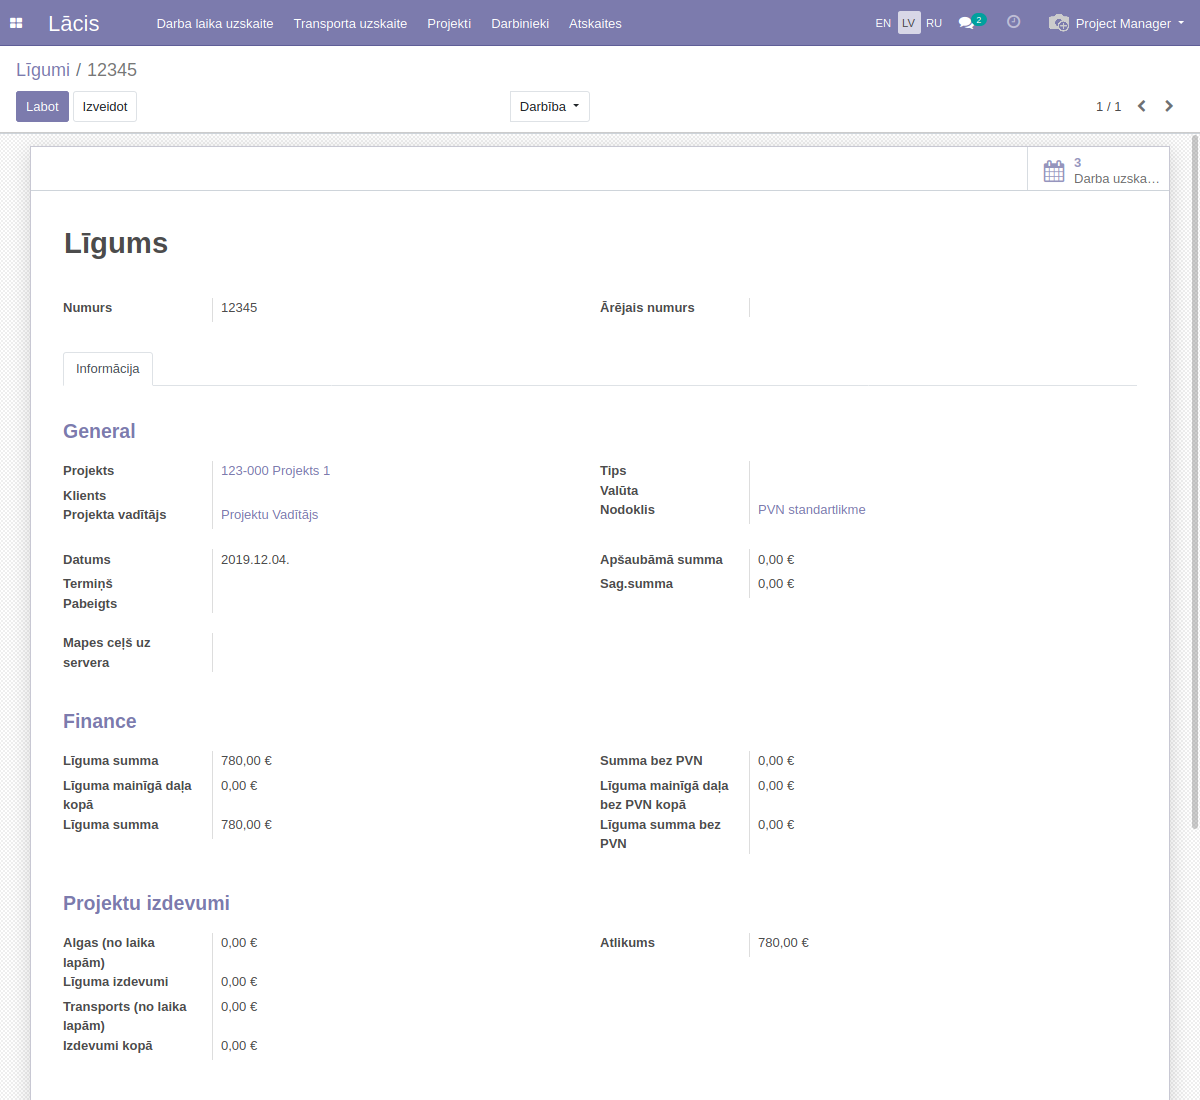Viewport: 1200px width, 1100px height.
Task: Open Darba laika uzskaite menu
Action: 215,23
